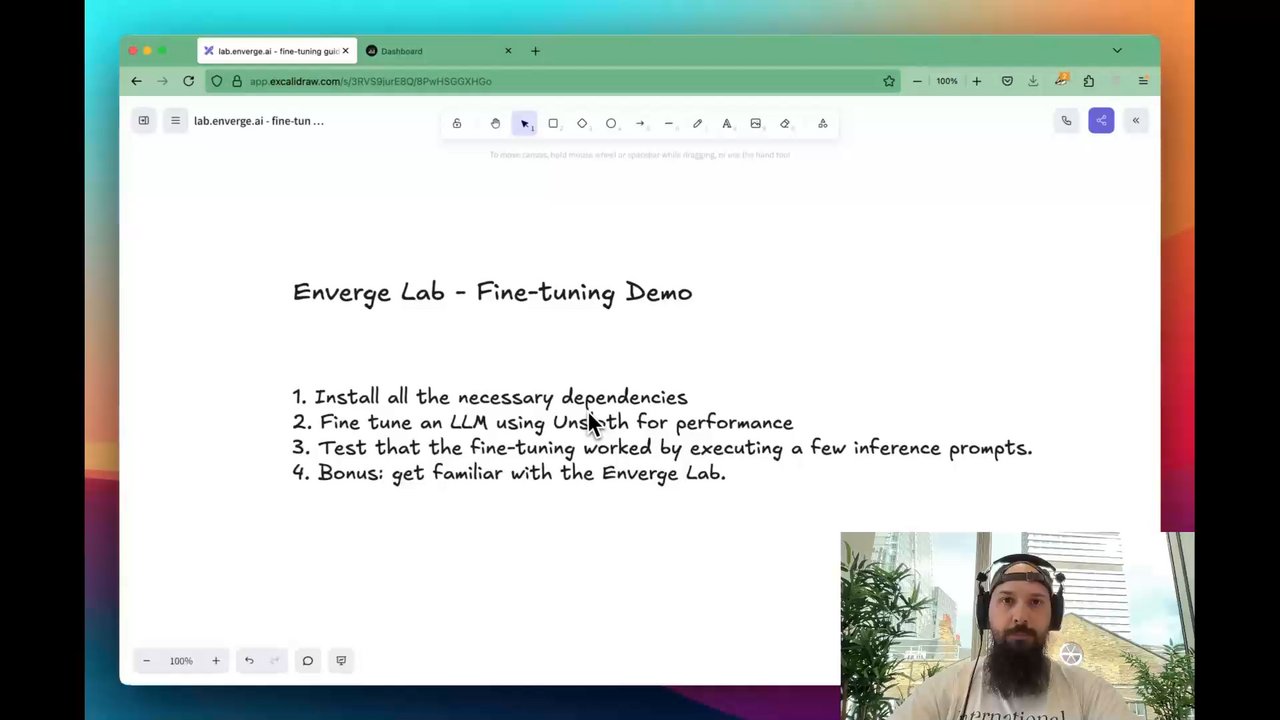Screen dimensions: 1280x720
Task: Open the browser application menu
Action: tap(1143, 81)
